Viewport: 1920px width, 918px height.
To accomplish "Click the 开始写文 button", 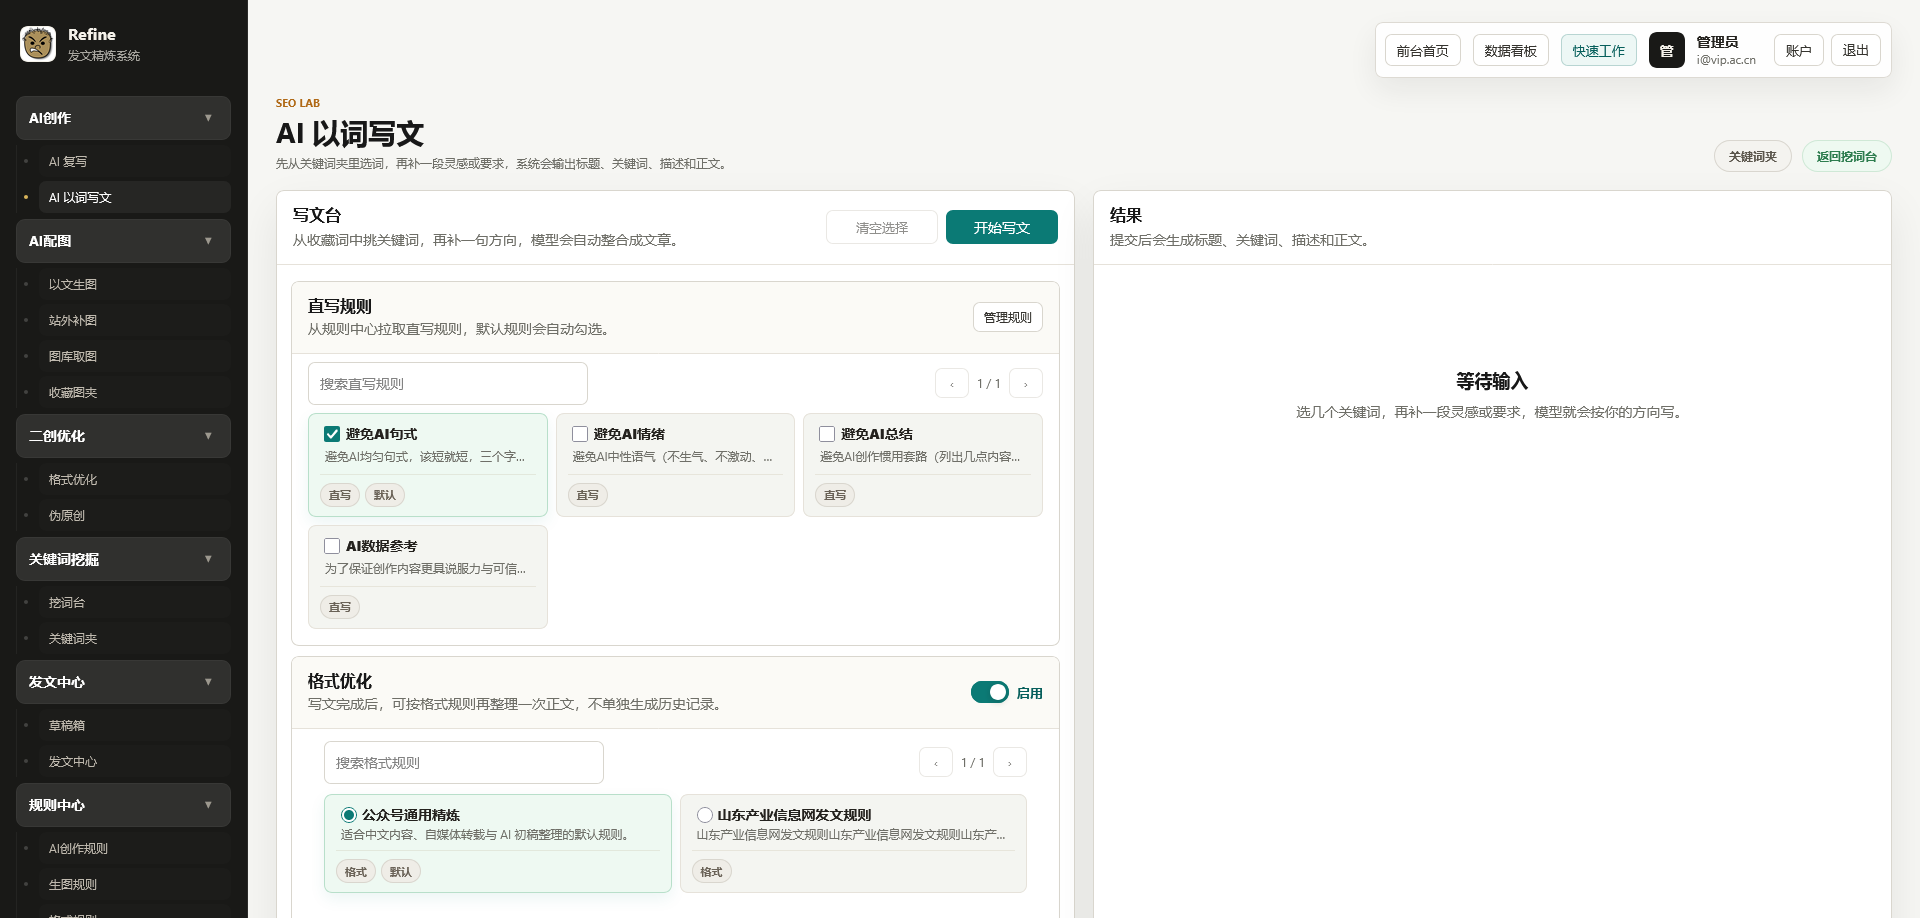I will pos(1001,227).
